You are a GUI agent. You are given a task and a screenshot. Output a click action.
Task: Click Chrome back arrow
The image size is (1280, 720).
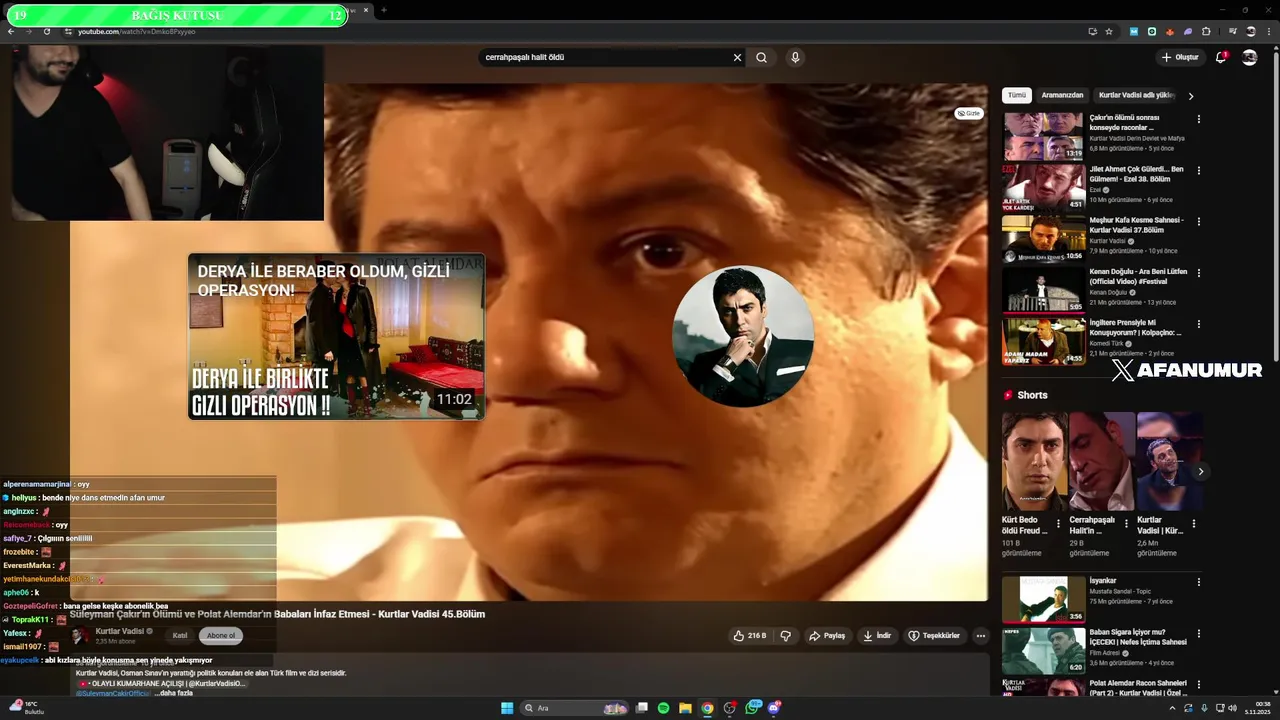click(x=11, y=31)
